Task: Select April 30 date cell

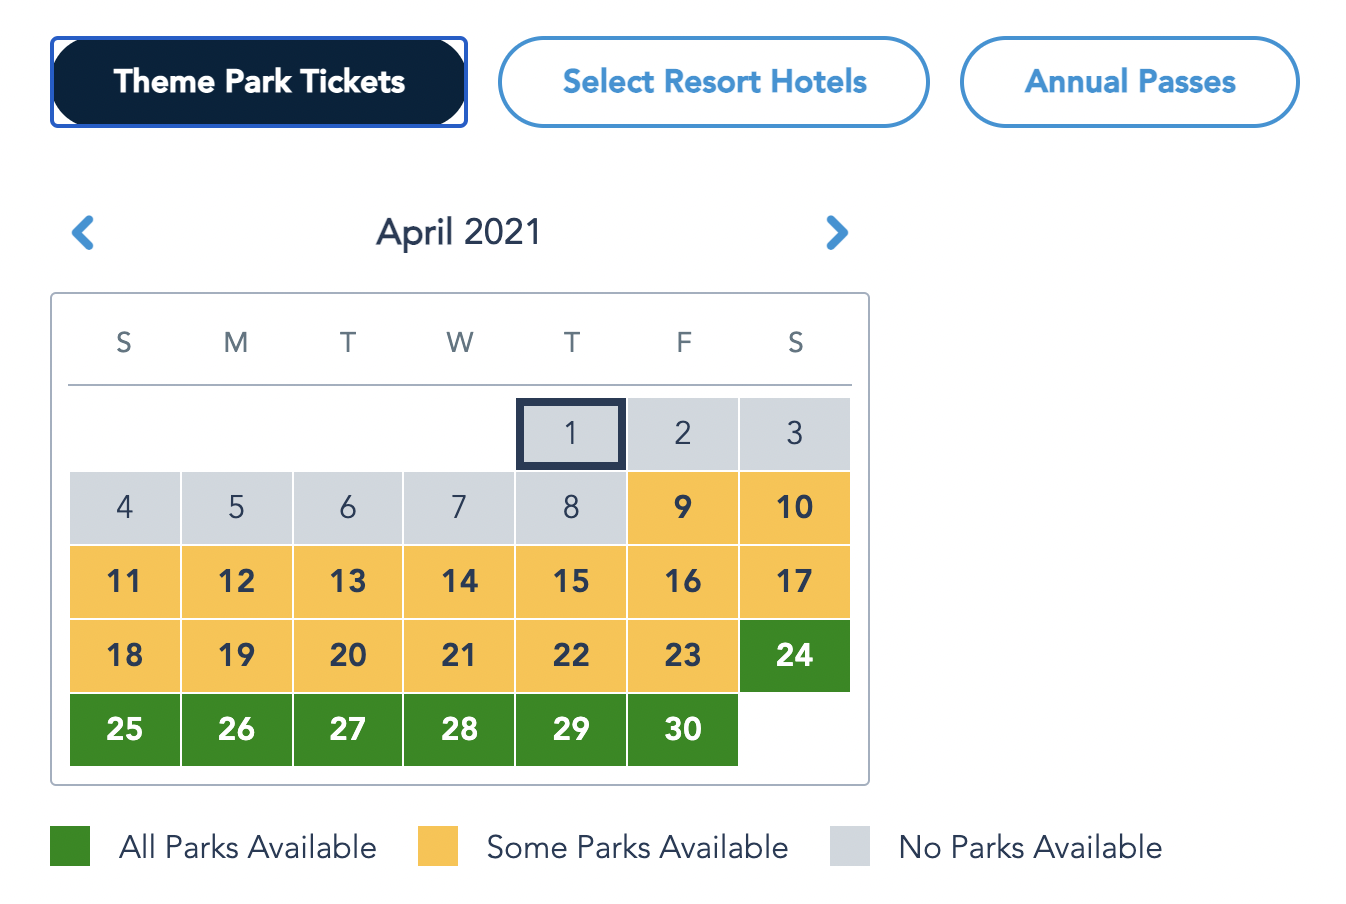Action: click(683, 730)
